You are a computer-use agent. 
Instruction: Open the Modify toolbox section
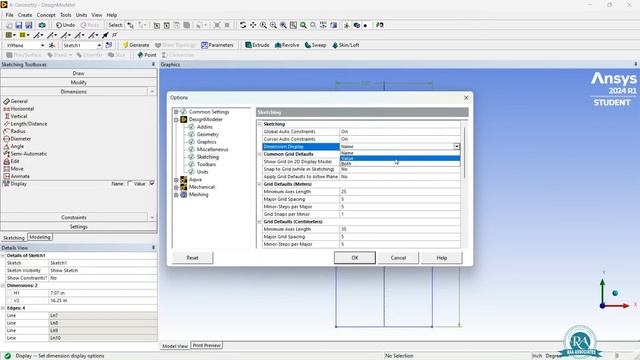(x=78, y=82)
